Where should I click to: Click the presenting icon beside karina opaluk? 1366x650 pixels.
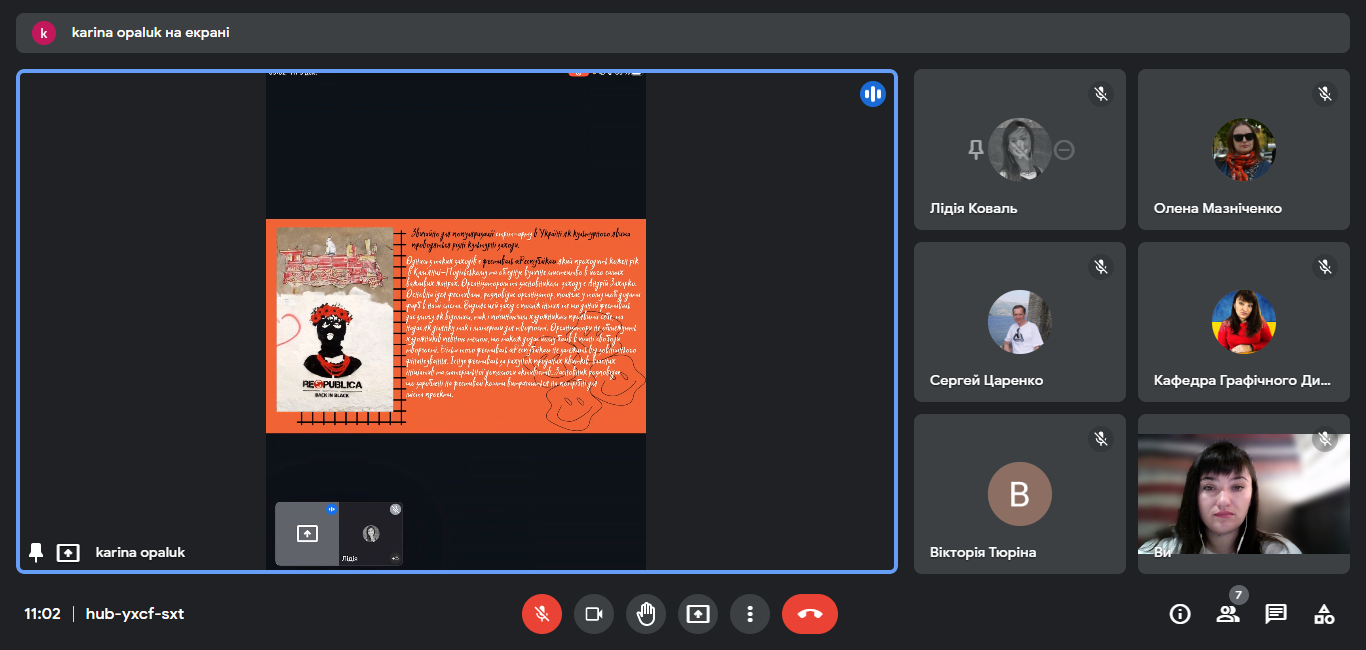point(68,552)
